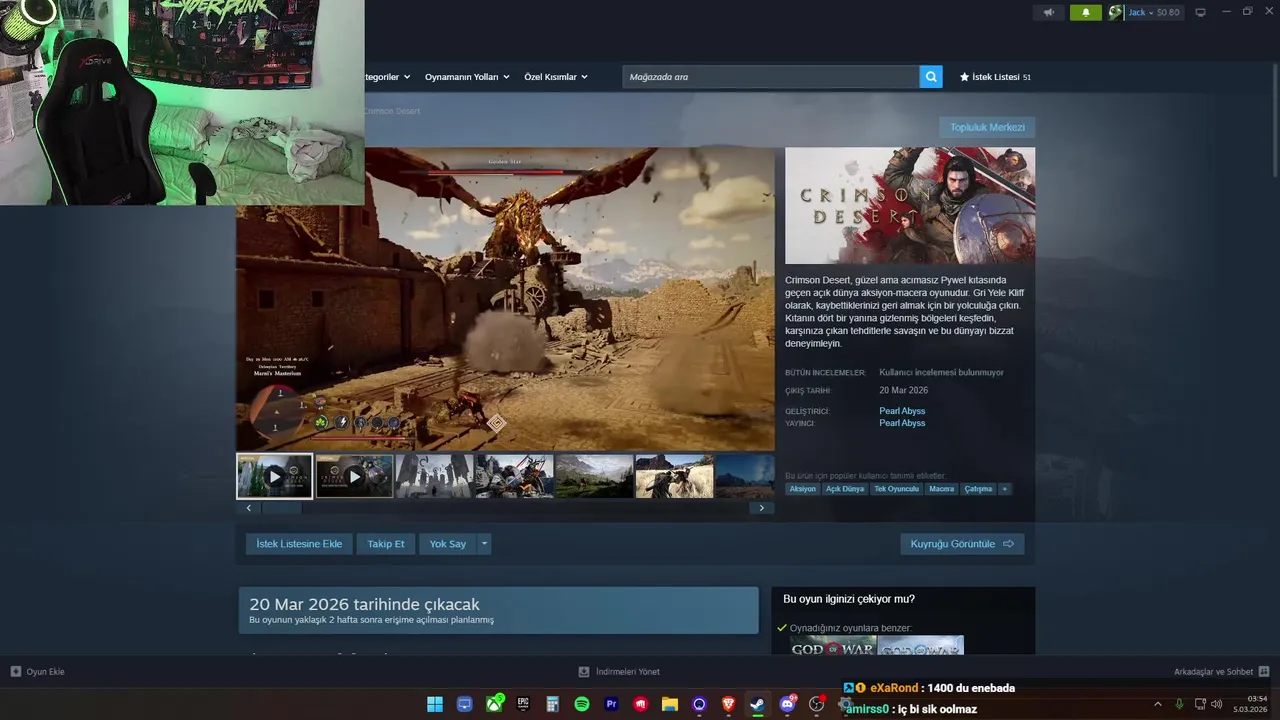1280x720 pixels.
Task: Click the magnifier search button in store
Action: click(x=931, y=77)
